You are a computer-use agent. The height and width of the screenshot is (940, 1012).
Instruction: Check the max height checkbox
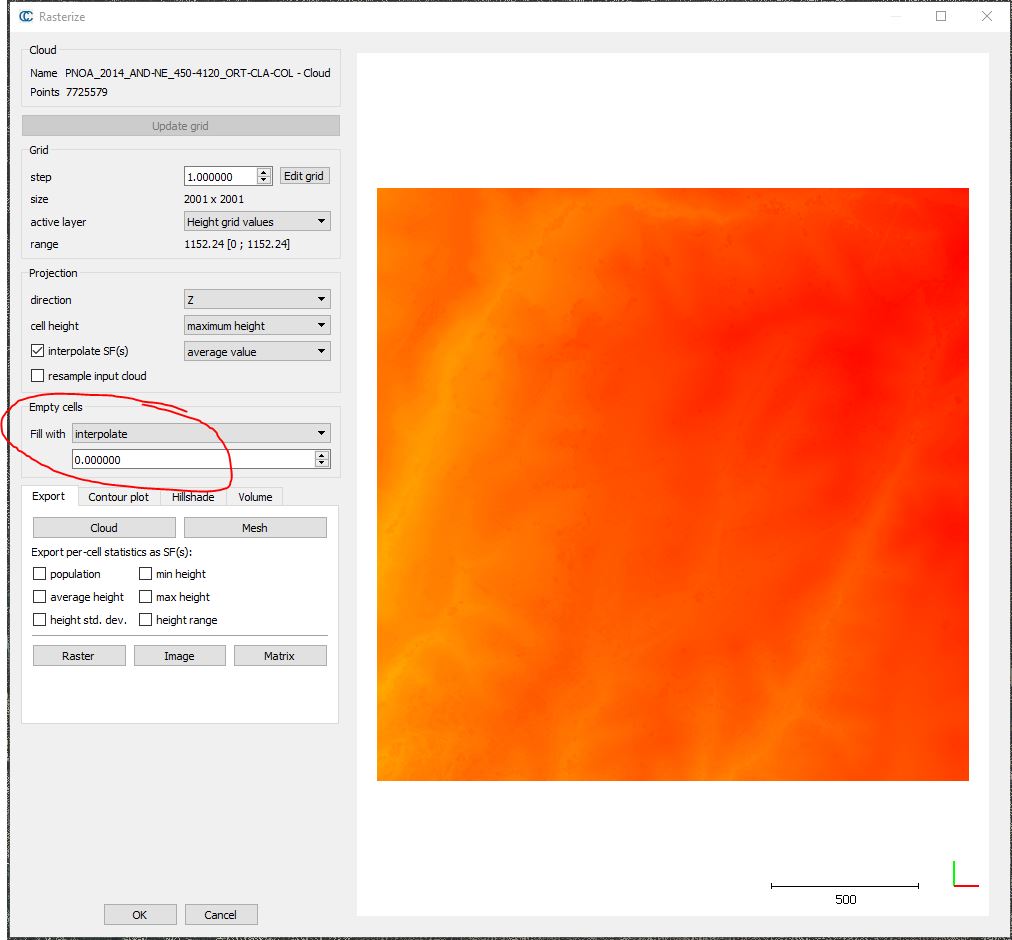(x=146, y=597)
